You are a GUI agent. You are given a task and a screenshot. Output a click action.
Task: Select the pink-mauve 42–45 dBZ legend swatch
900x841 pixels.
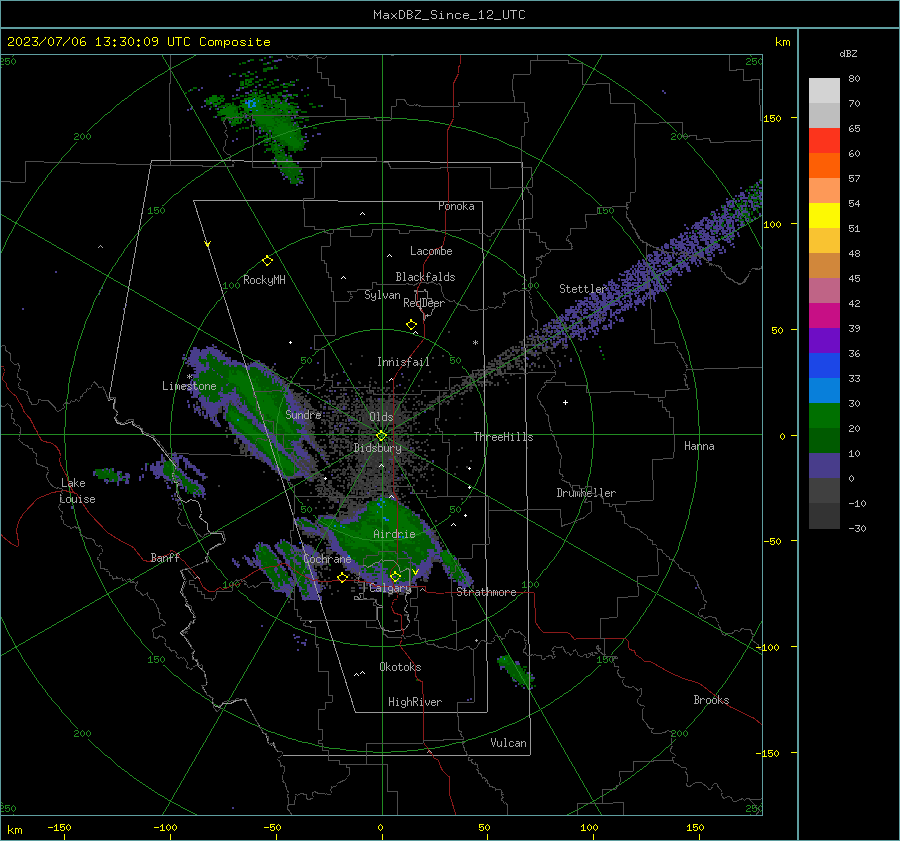[x=824, y=290]
